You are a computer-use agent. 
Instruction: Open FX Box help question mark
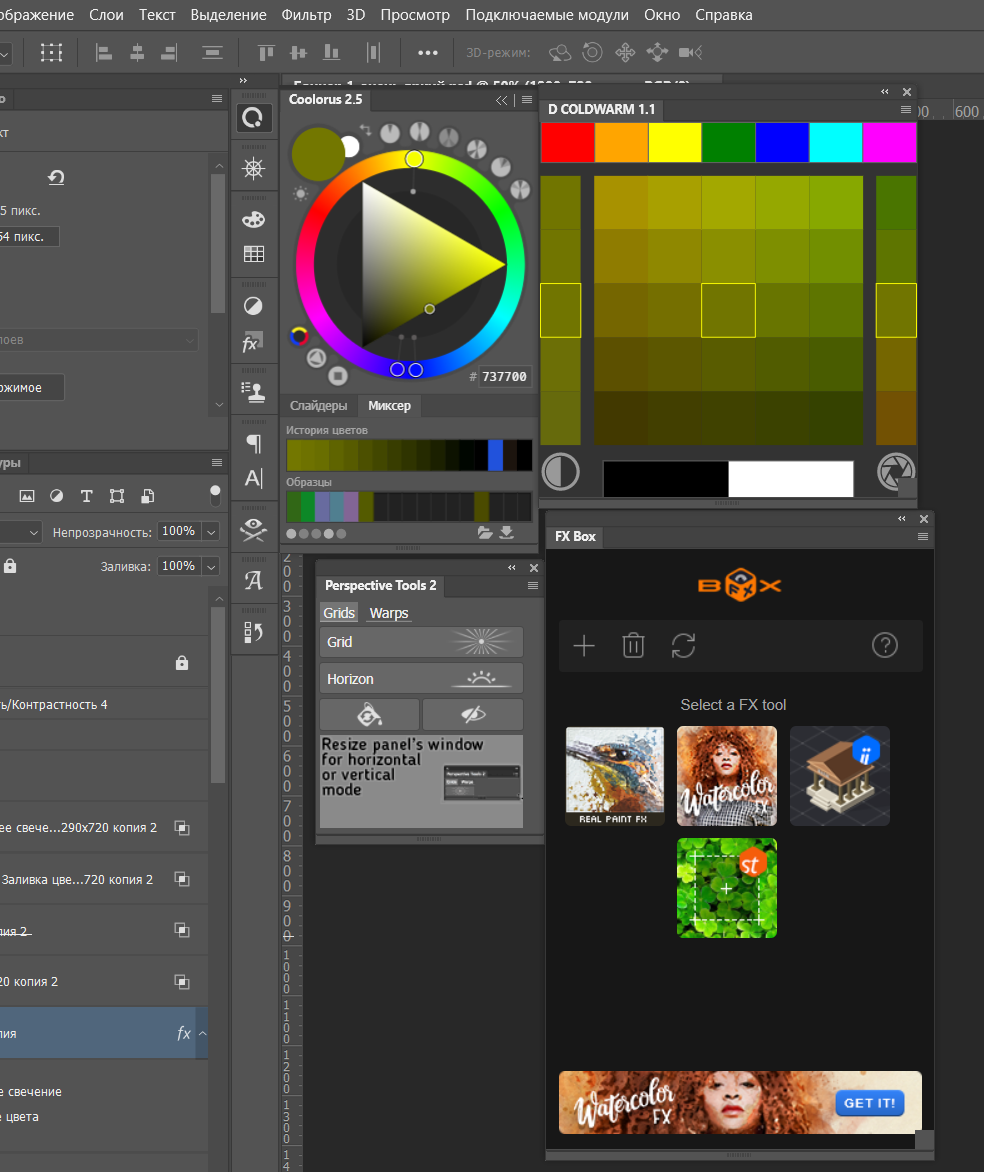tap(884, 645)
